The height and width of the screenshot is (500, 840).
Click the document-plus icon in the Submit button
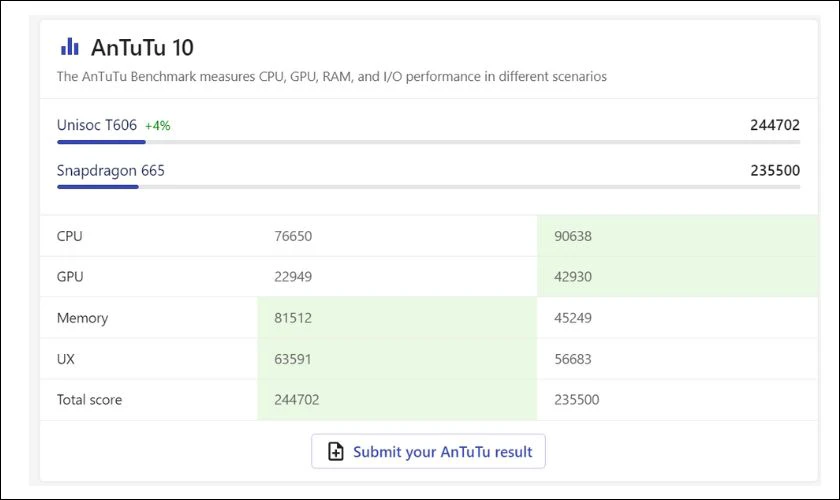pos(335,451)
